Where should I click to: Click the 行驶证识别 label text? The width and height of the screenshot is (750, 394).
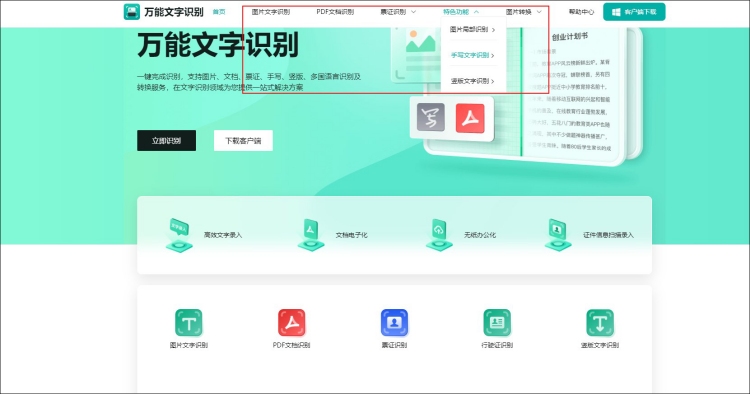pyautogui.click(x=497, y=345)
